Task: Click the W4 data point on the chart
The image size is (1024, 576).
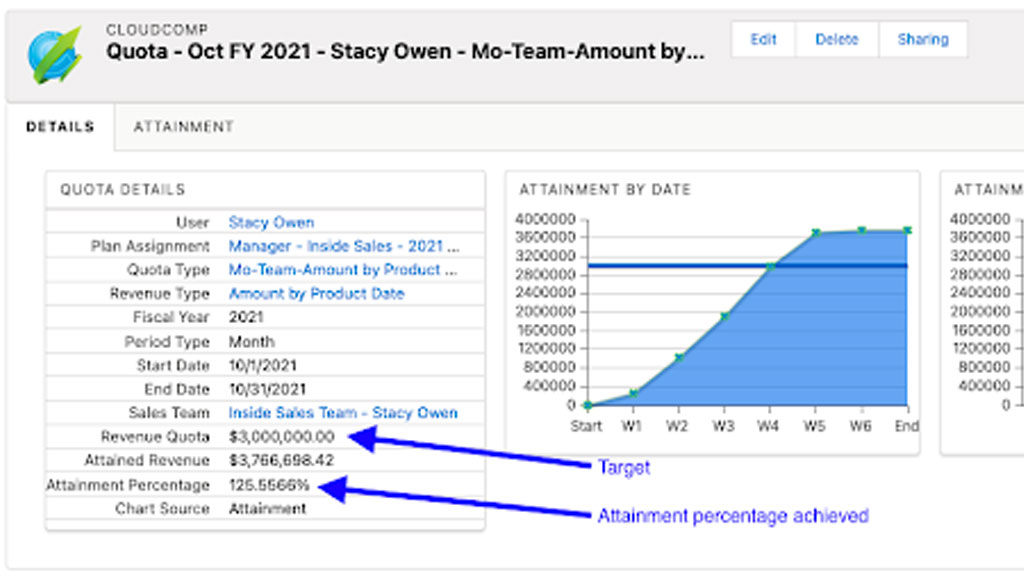Action: 770,266
